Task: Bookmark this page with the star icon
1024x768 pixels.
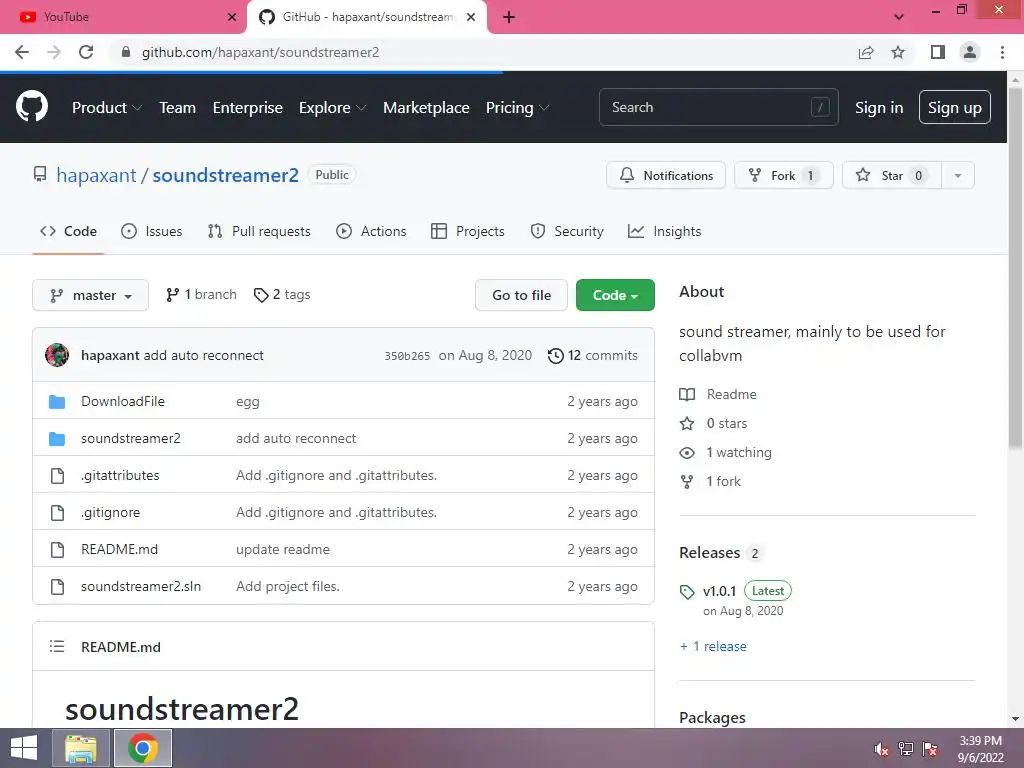Action: pos(898,52)
